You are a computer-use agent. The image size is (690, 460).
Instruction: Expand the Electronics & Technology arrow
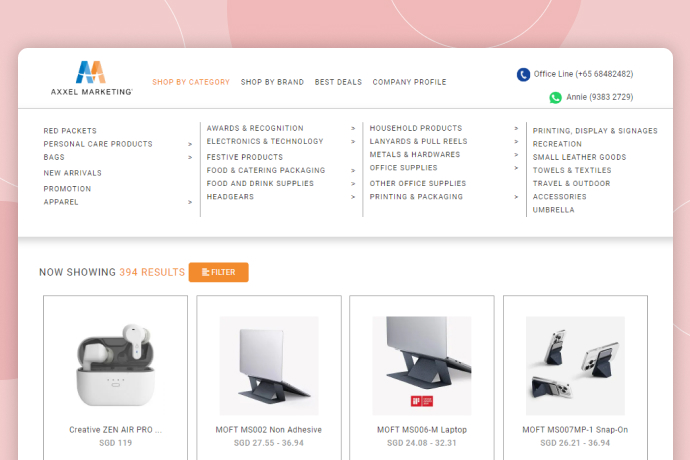(x=353, y=142)
